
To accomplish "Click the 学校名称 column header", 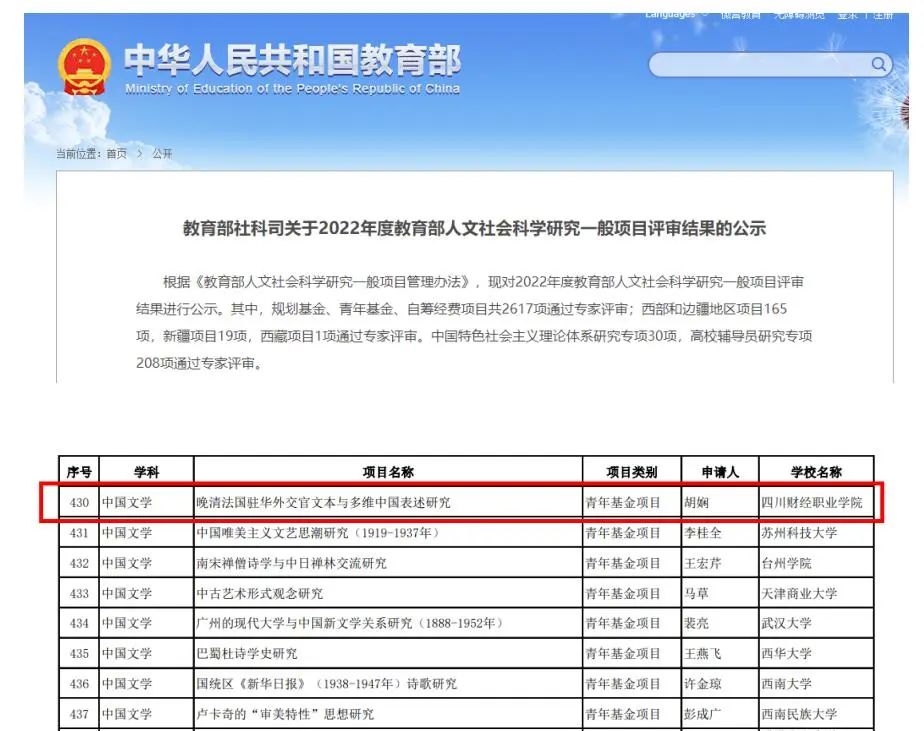I will (x=816, y=472).
